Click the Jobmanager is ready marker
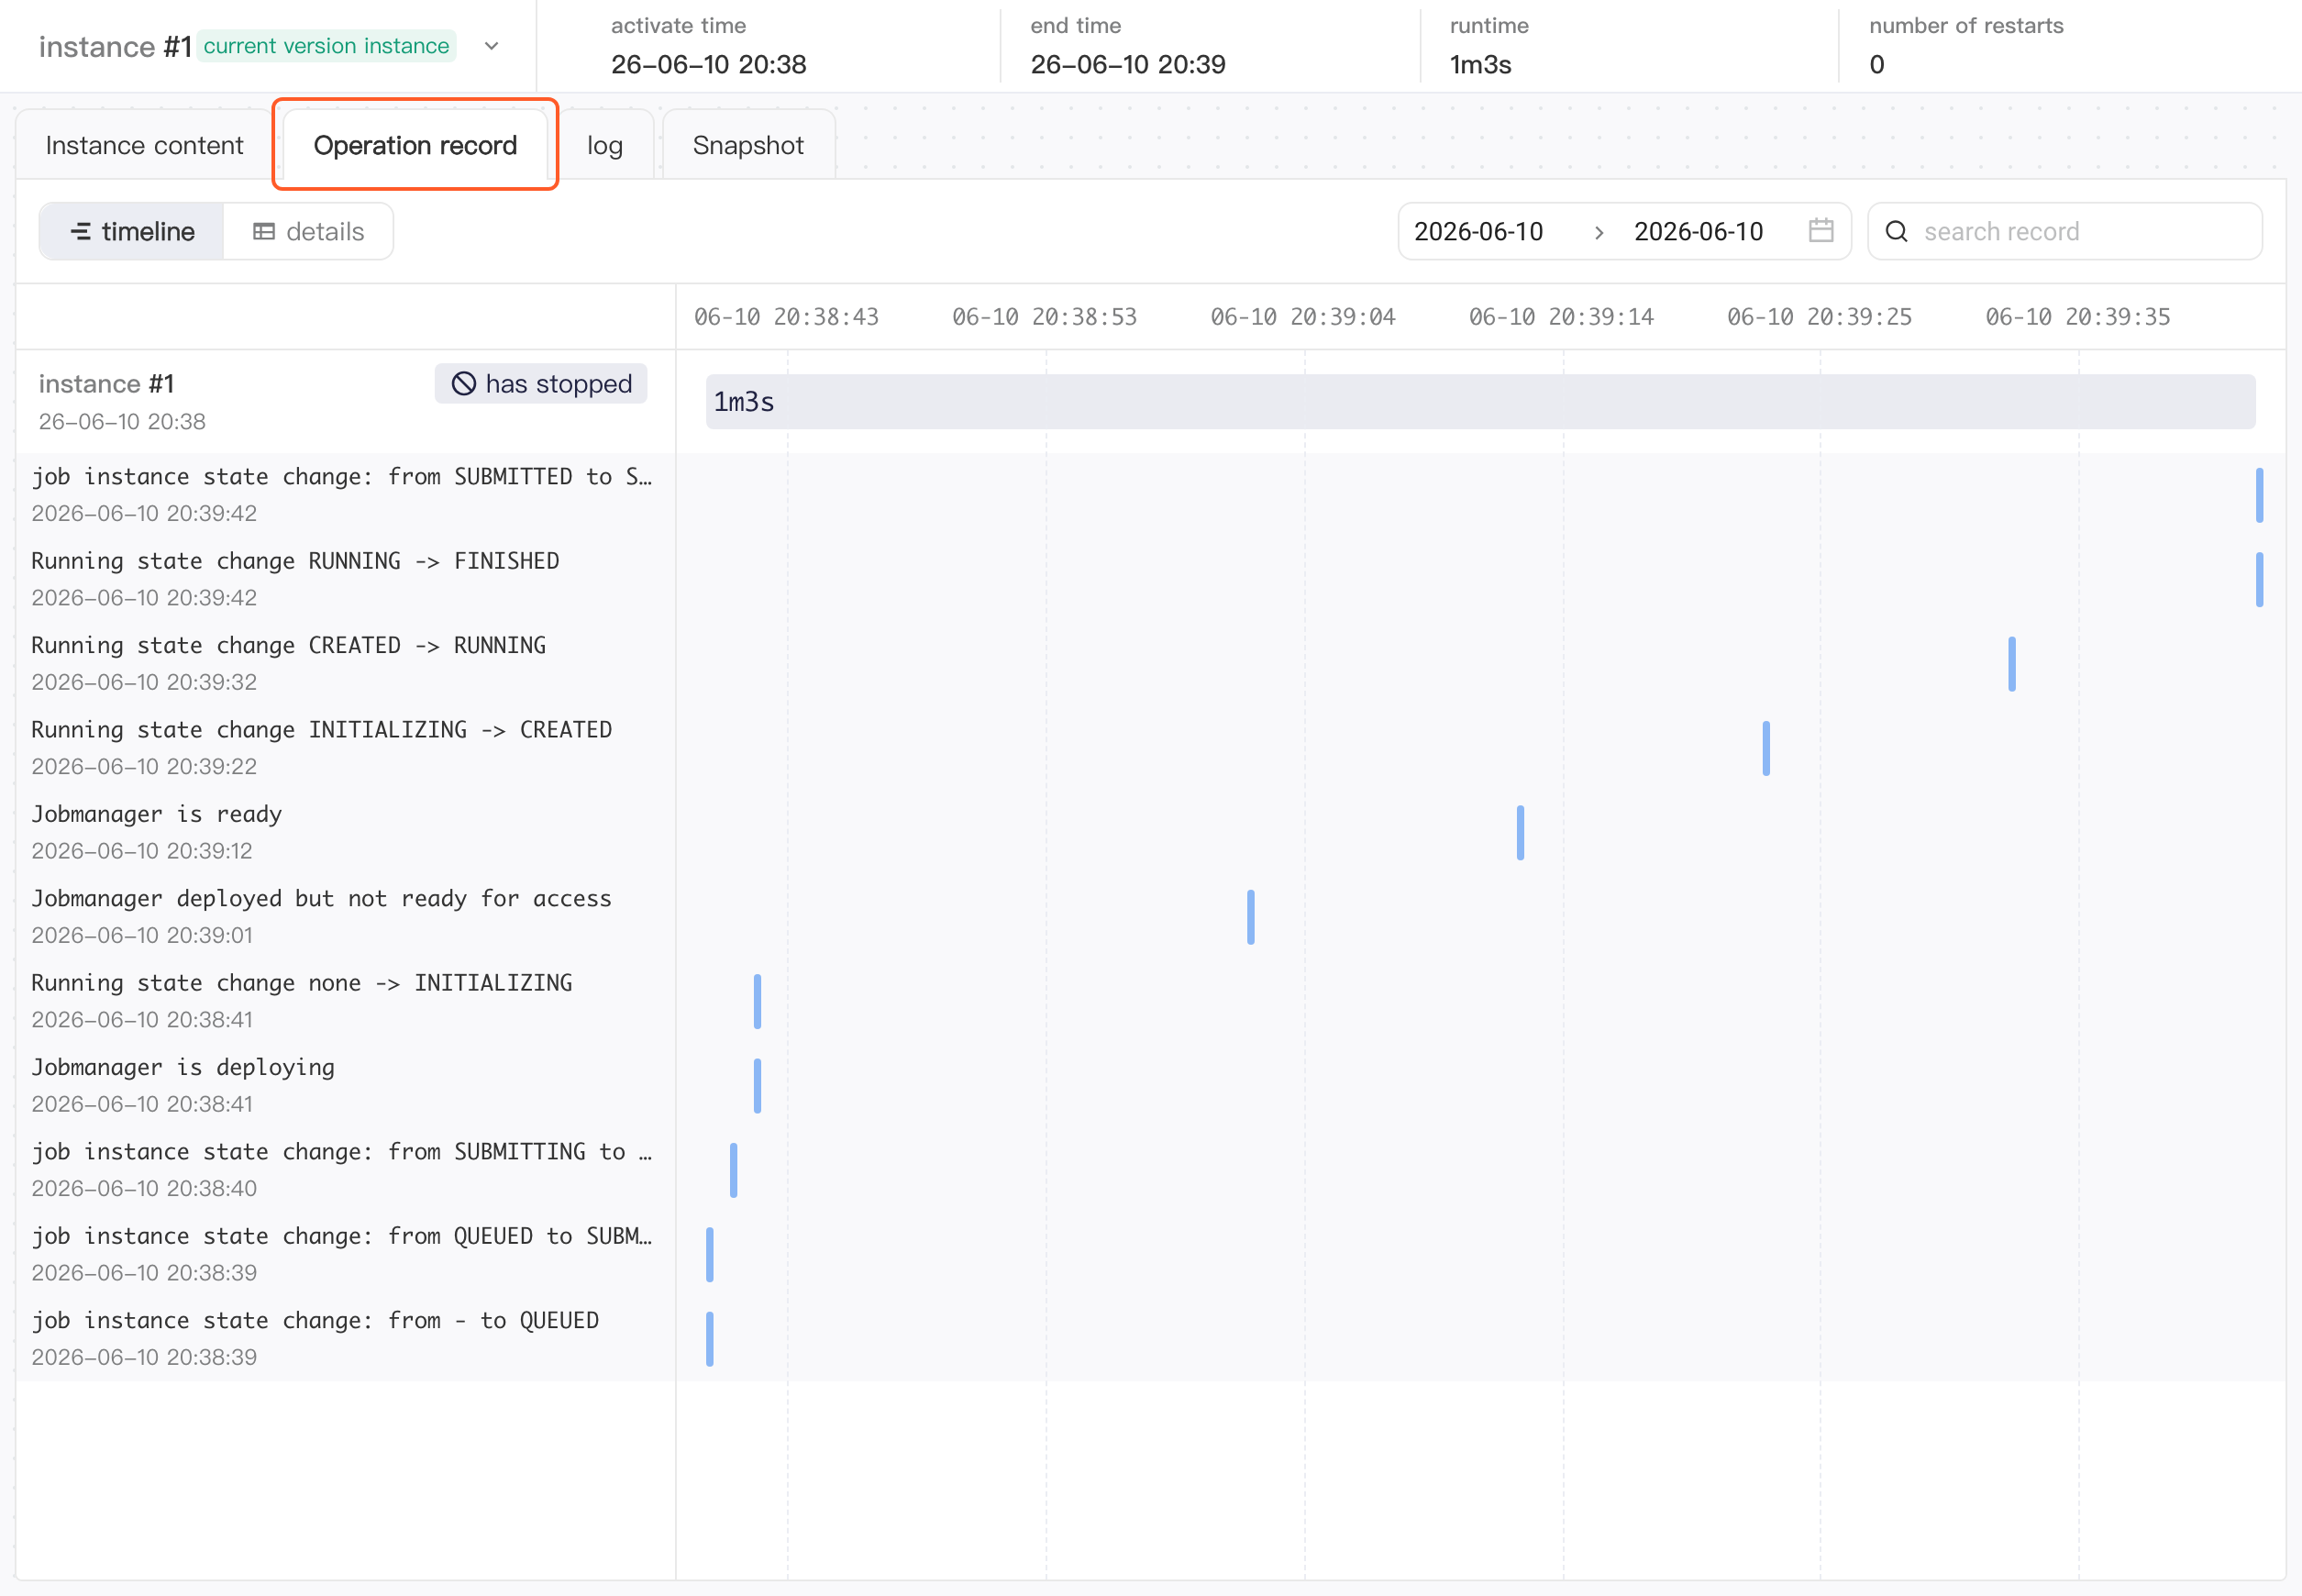Viewport: 2302px width, 1596px height. click(1520, 833)
